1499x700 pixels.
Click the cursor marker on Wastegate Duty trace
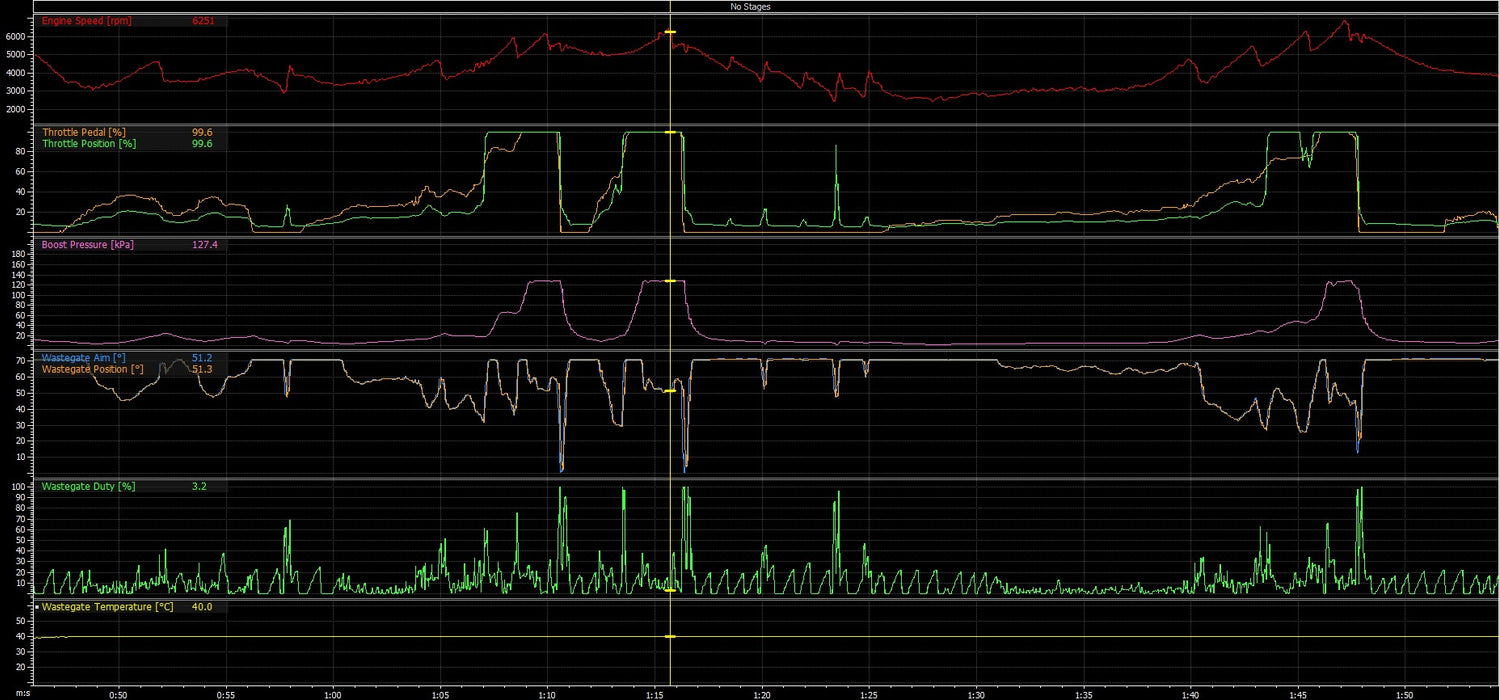point(669,590)
